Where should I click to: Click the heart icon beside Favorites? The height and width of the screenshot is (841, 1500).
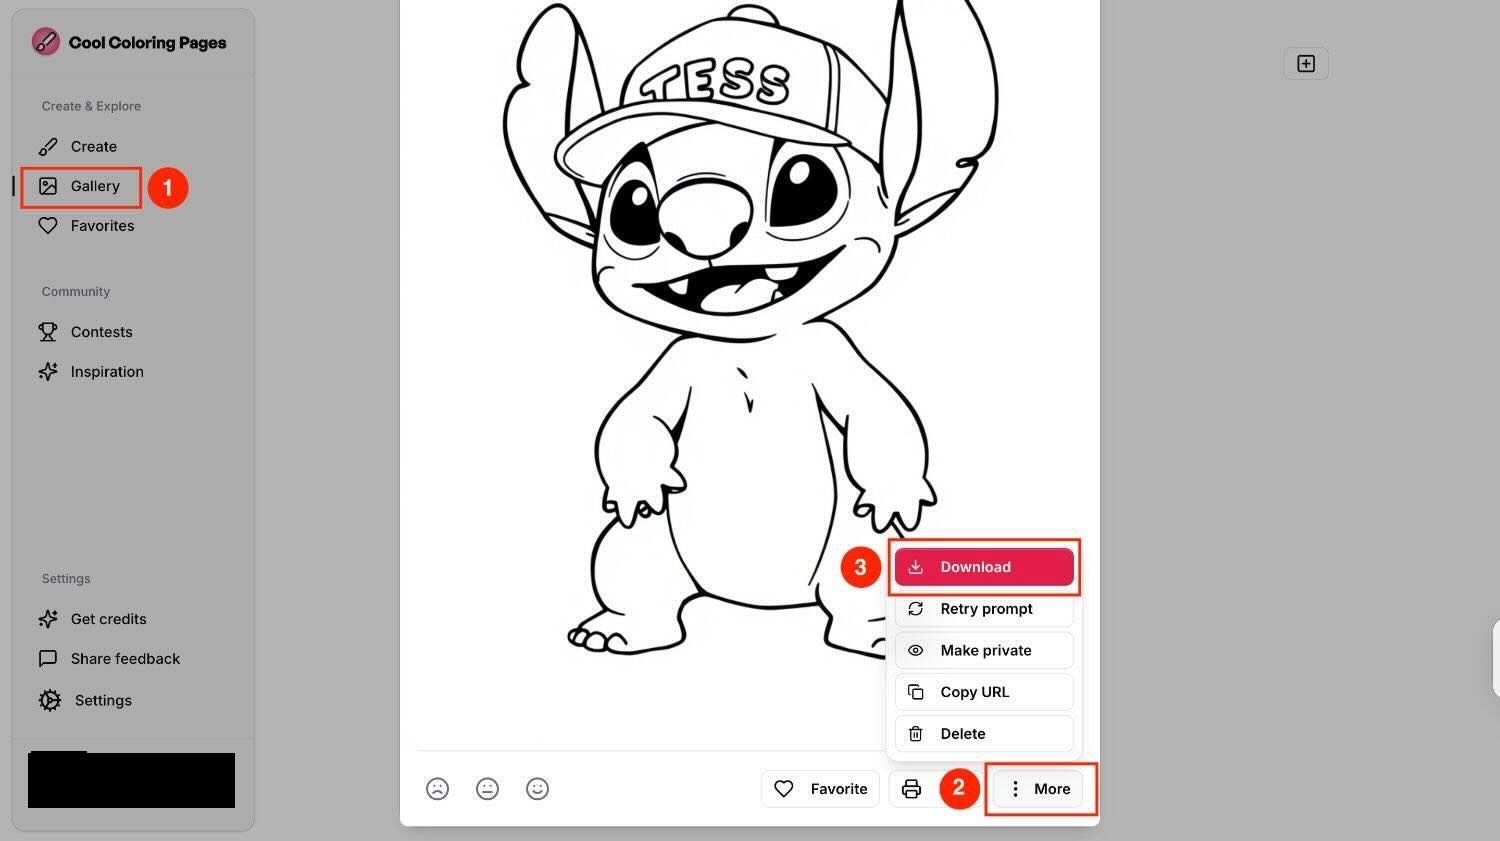(48, 226)
